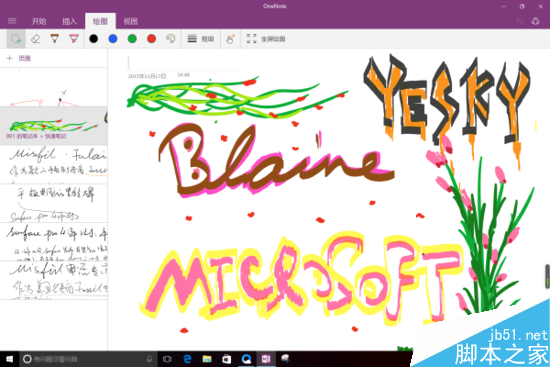
Task: Open the Windows Start menu
Action: tap(9, 359)
